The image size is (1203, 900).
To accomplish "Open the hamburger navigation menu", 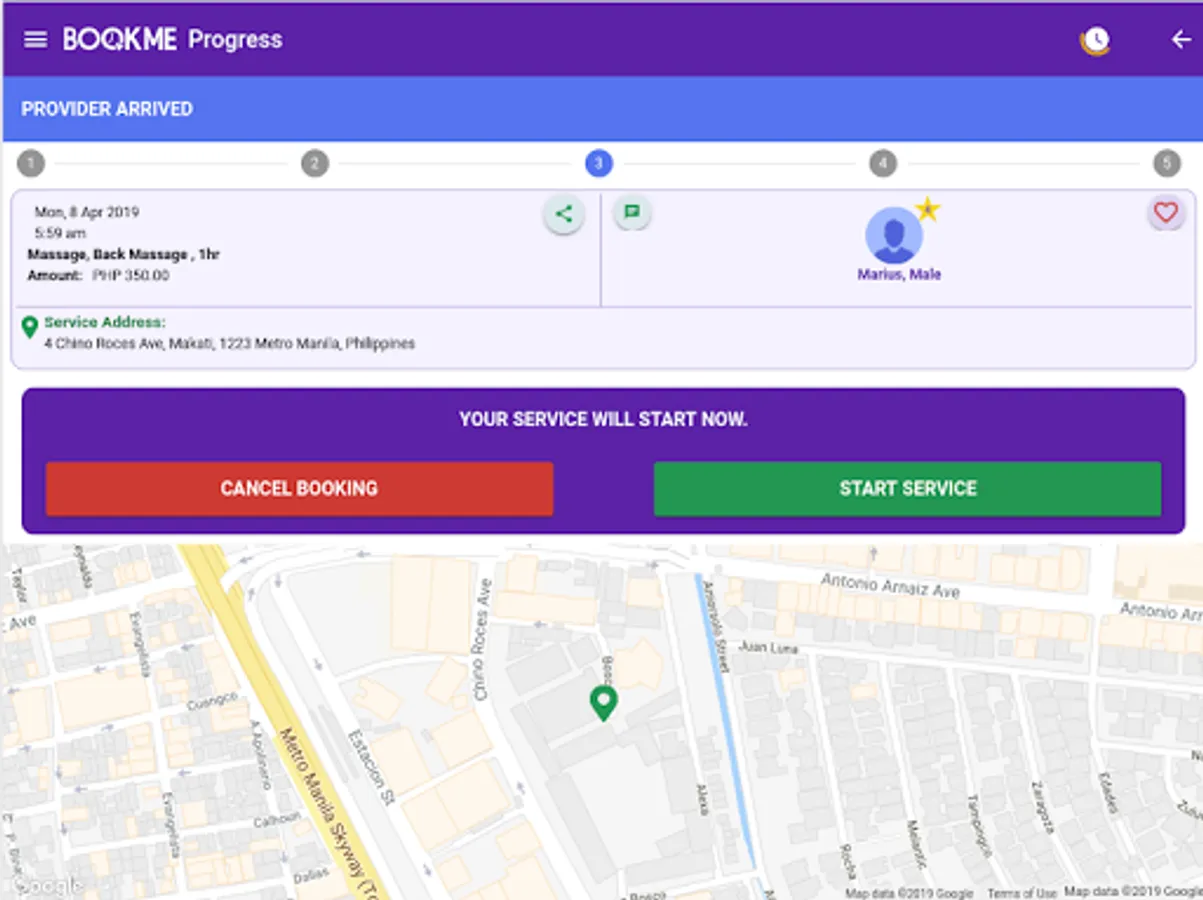I will click(x=36, y=39).
